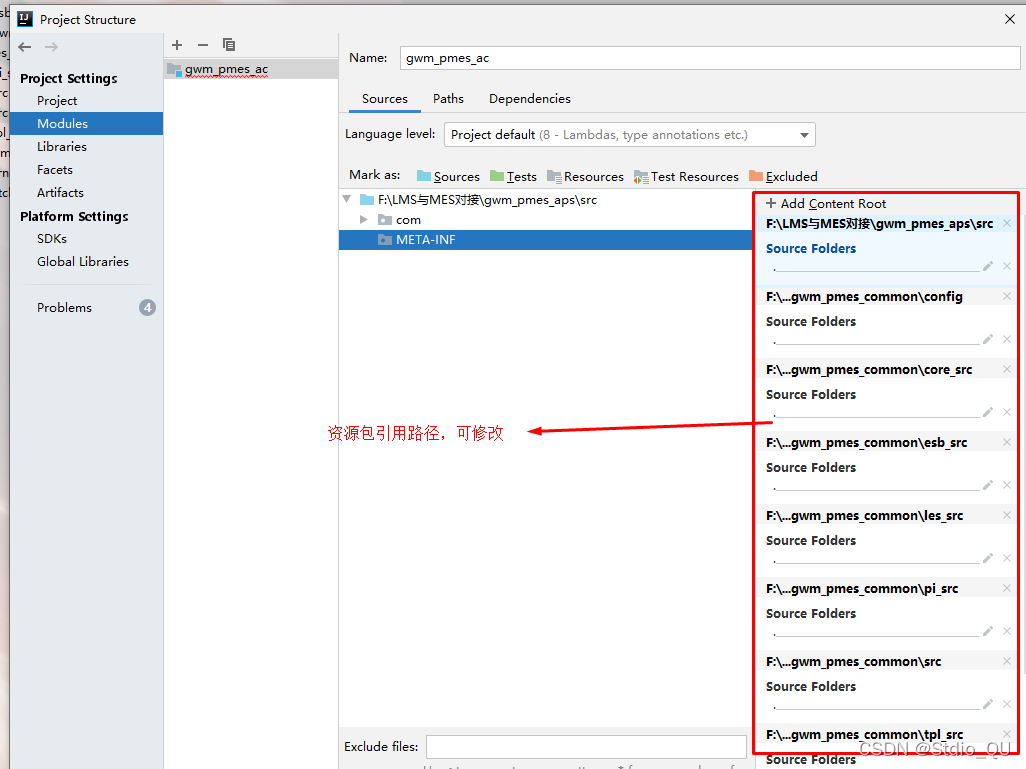This screenshot has height=769, width=1026.
Task: Copy the selected module icon
Action: point(228,45)
